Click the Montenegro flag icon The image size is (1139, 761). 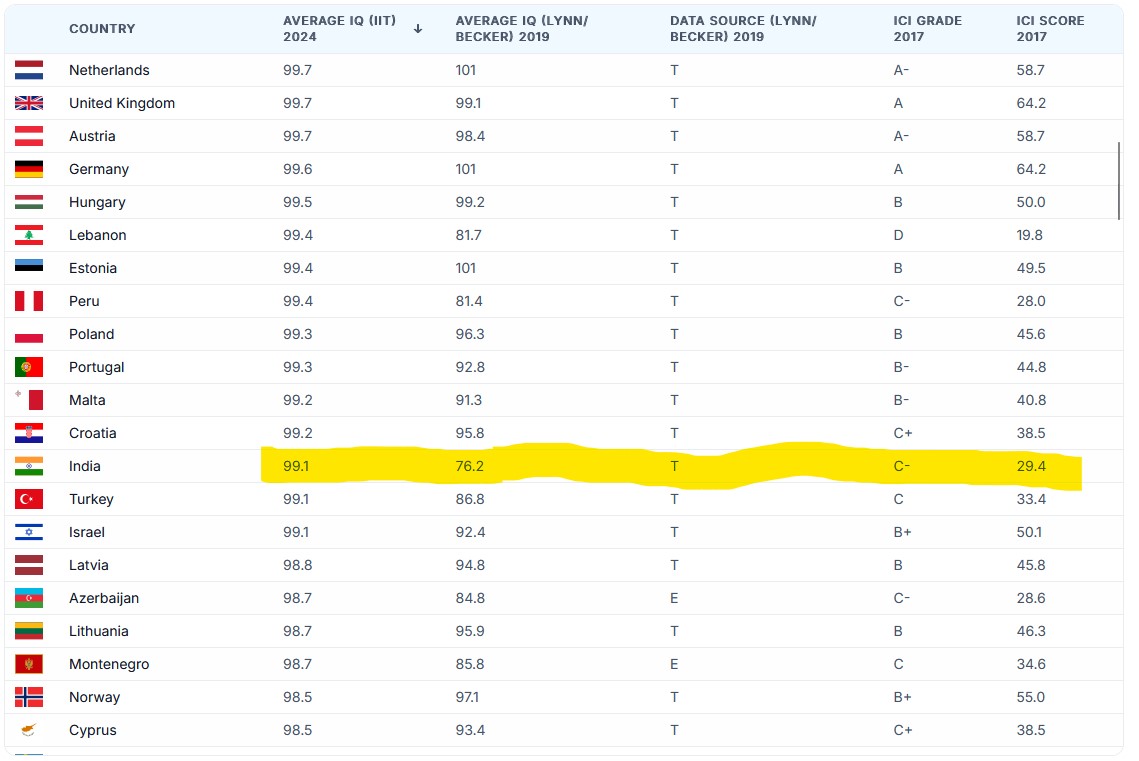click(28, 664)
